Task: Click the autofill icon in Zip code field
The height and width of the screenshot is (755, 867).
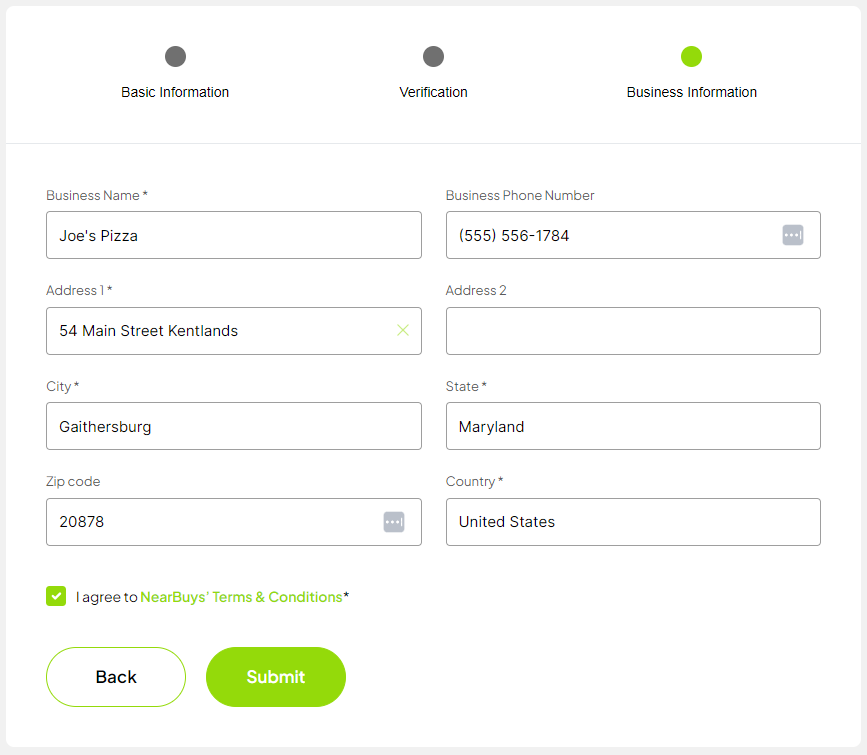Action: 394,522
